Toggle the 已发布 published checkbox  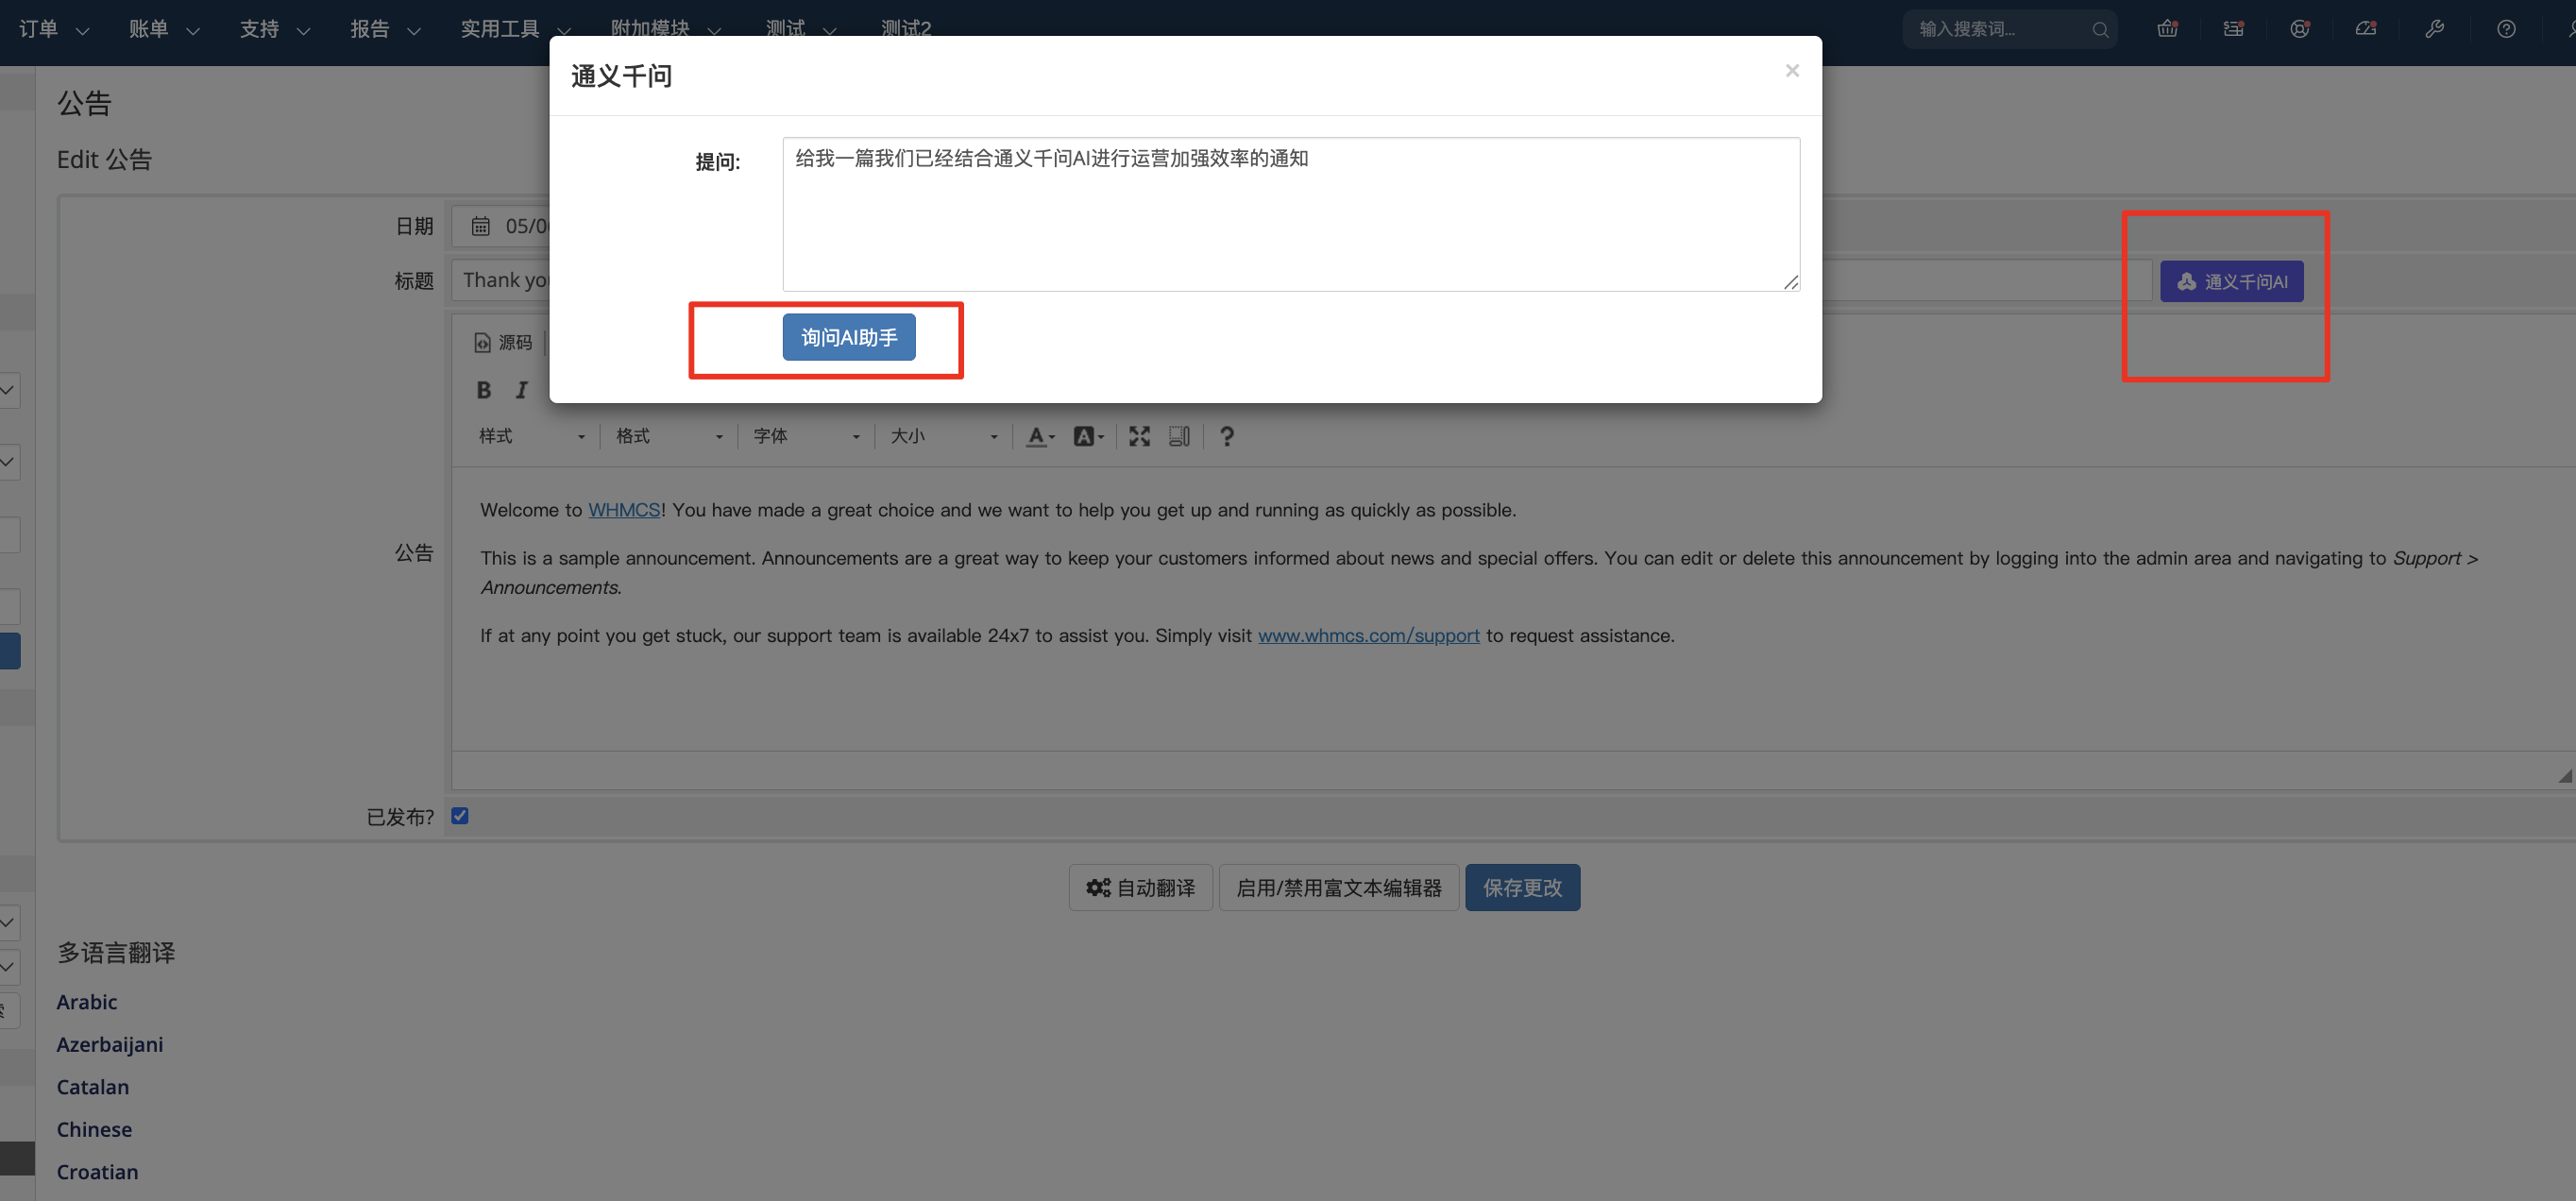[x=460, y=816]
